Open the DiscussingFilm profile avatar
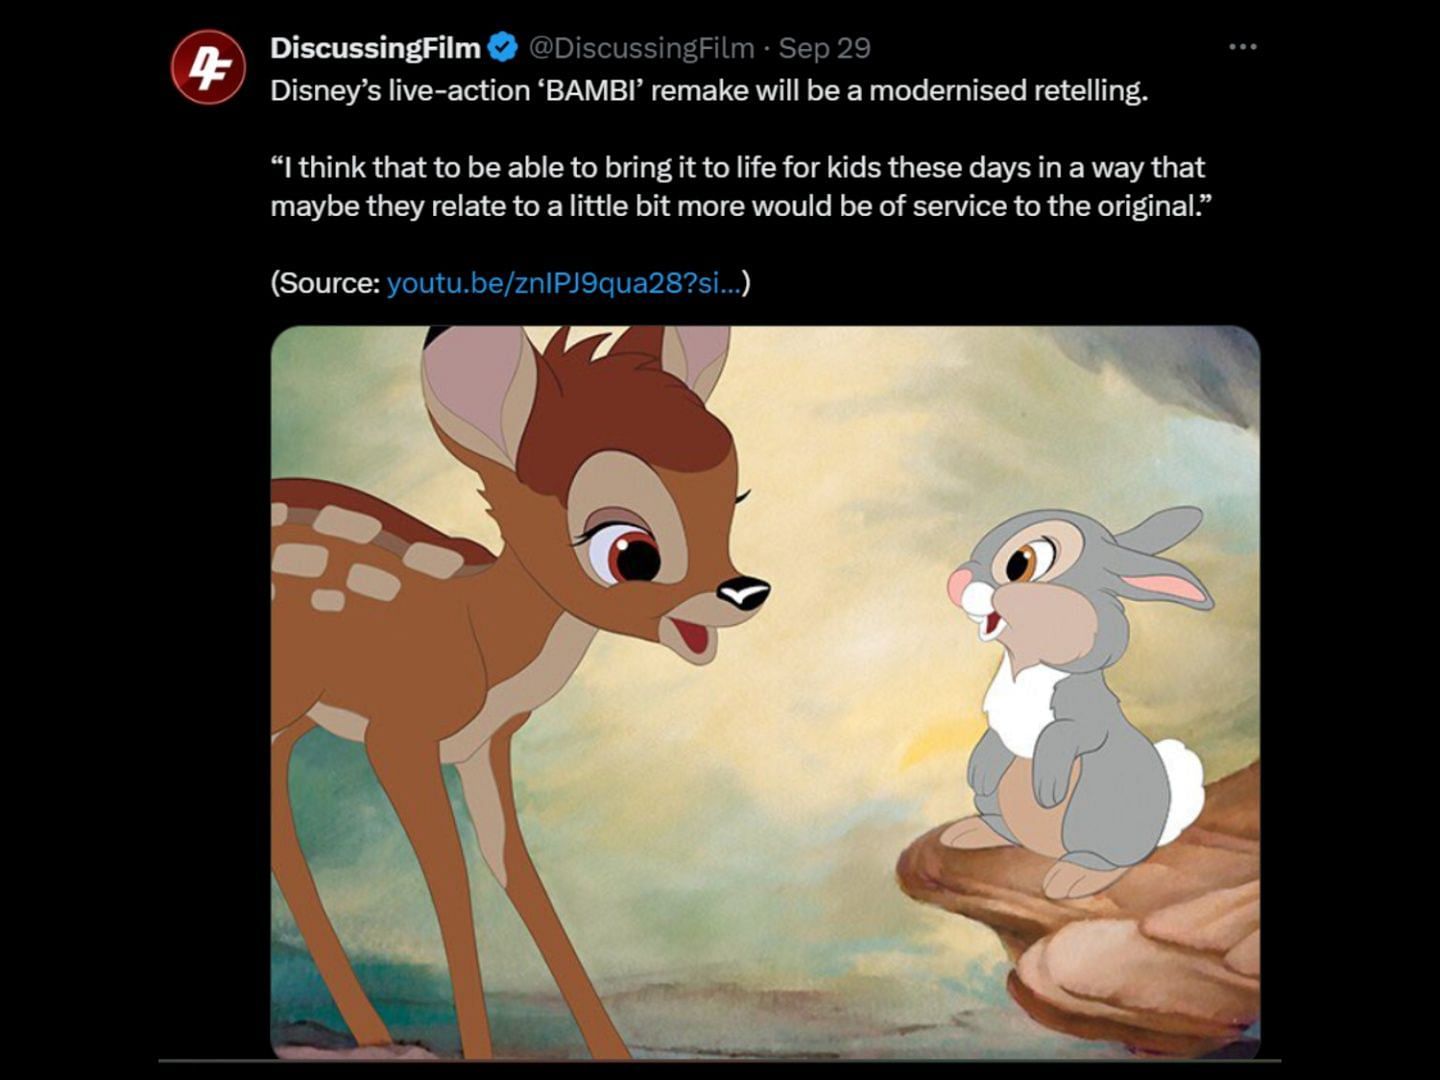 pos(207,67)
